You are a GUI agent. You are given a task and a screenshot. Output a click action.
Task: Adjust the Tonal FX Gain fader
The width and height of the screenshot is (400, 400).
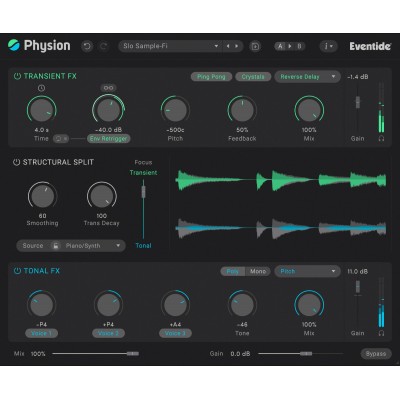(358, 287)
